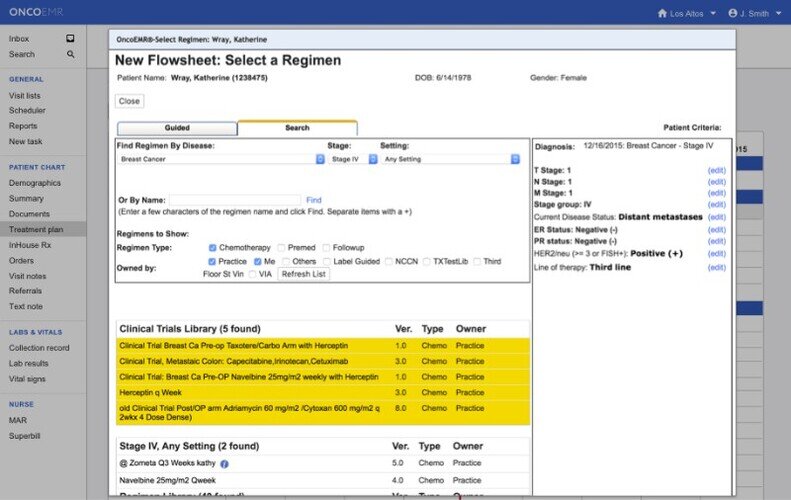Click the user profile icon beside J. Smith
Viewport: 791px width, 500px height.
tap(733, 13)
